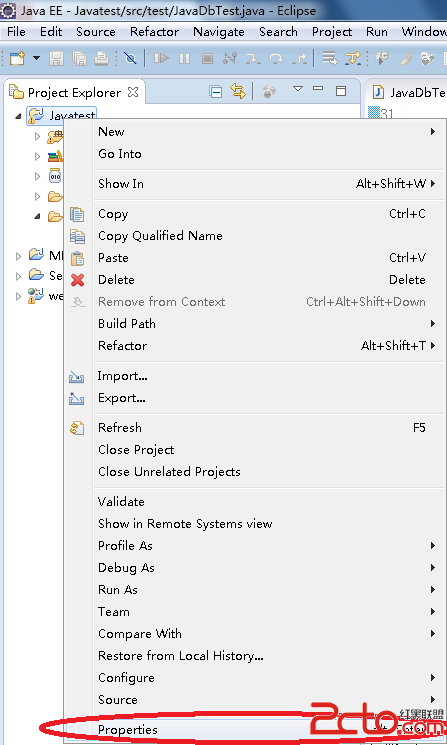This screenshot has width=447, height=745.
Task: Expand the library node under Javatest
Action: click(38, 156)
